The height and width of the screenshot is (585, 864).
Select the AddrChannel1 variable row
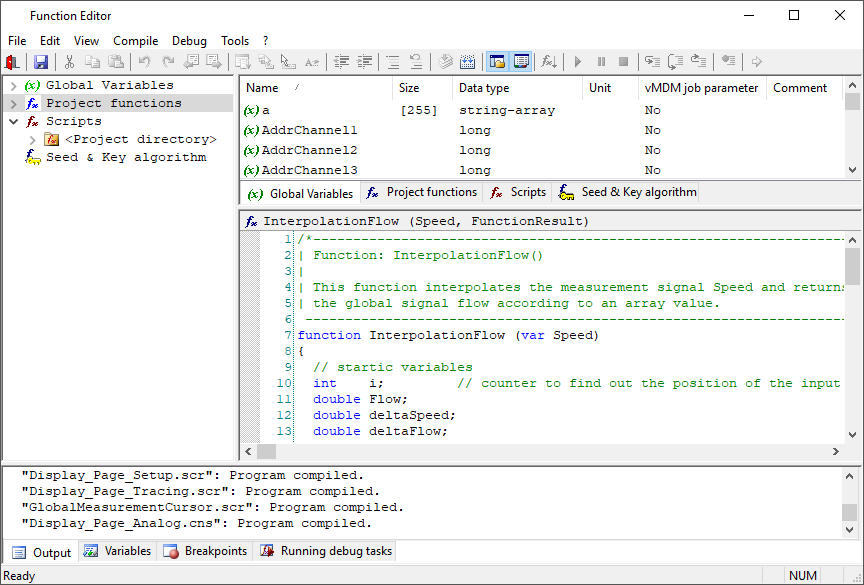tap(542, 131)
